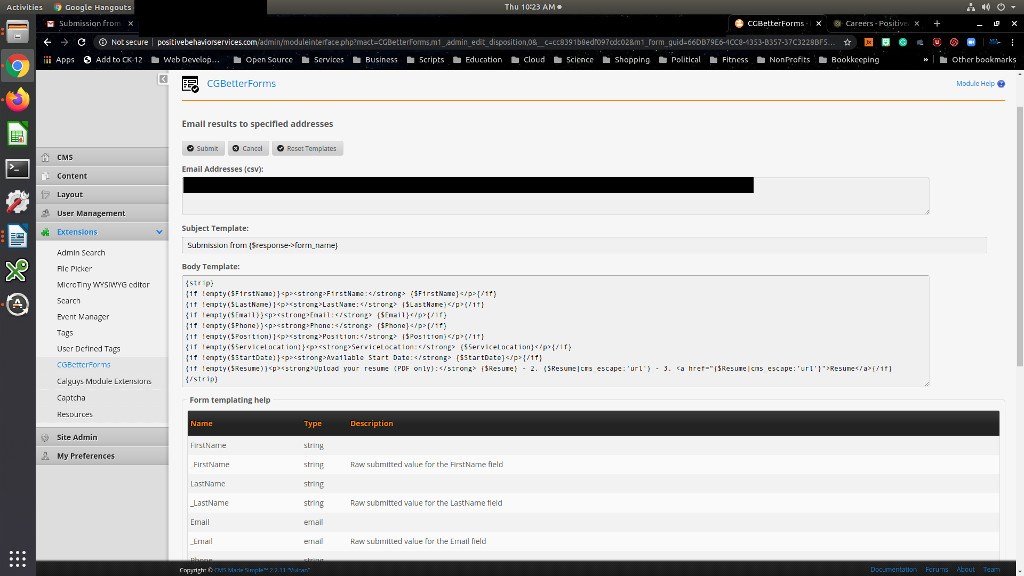This screenshot has width=1024, height=576.
Task: Click the Reset Templates button
Action: 307,148
